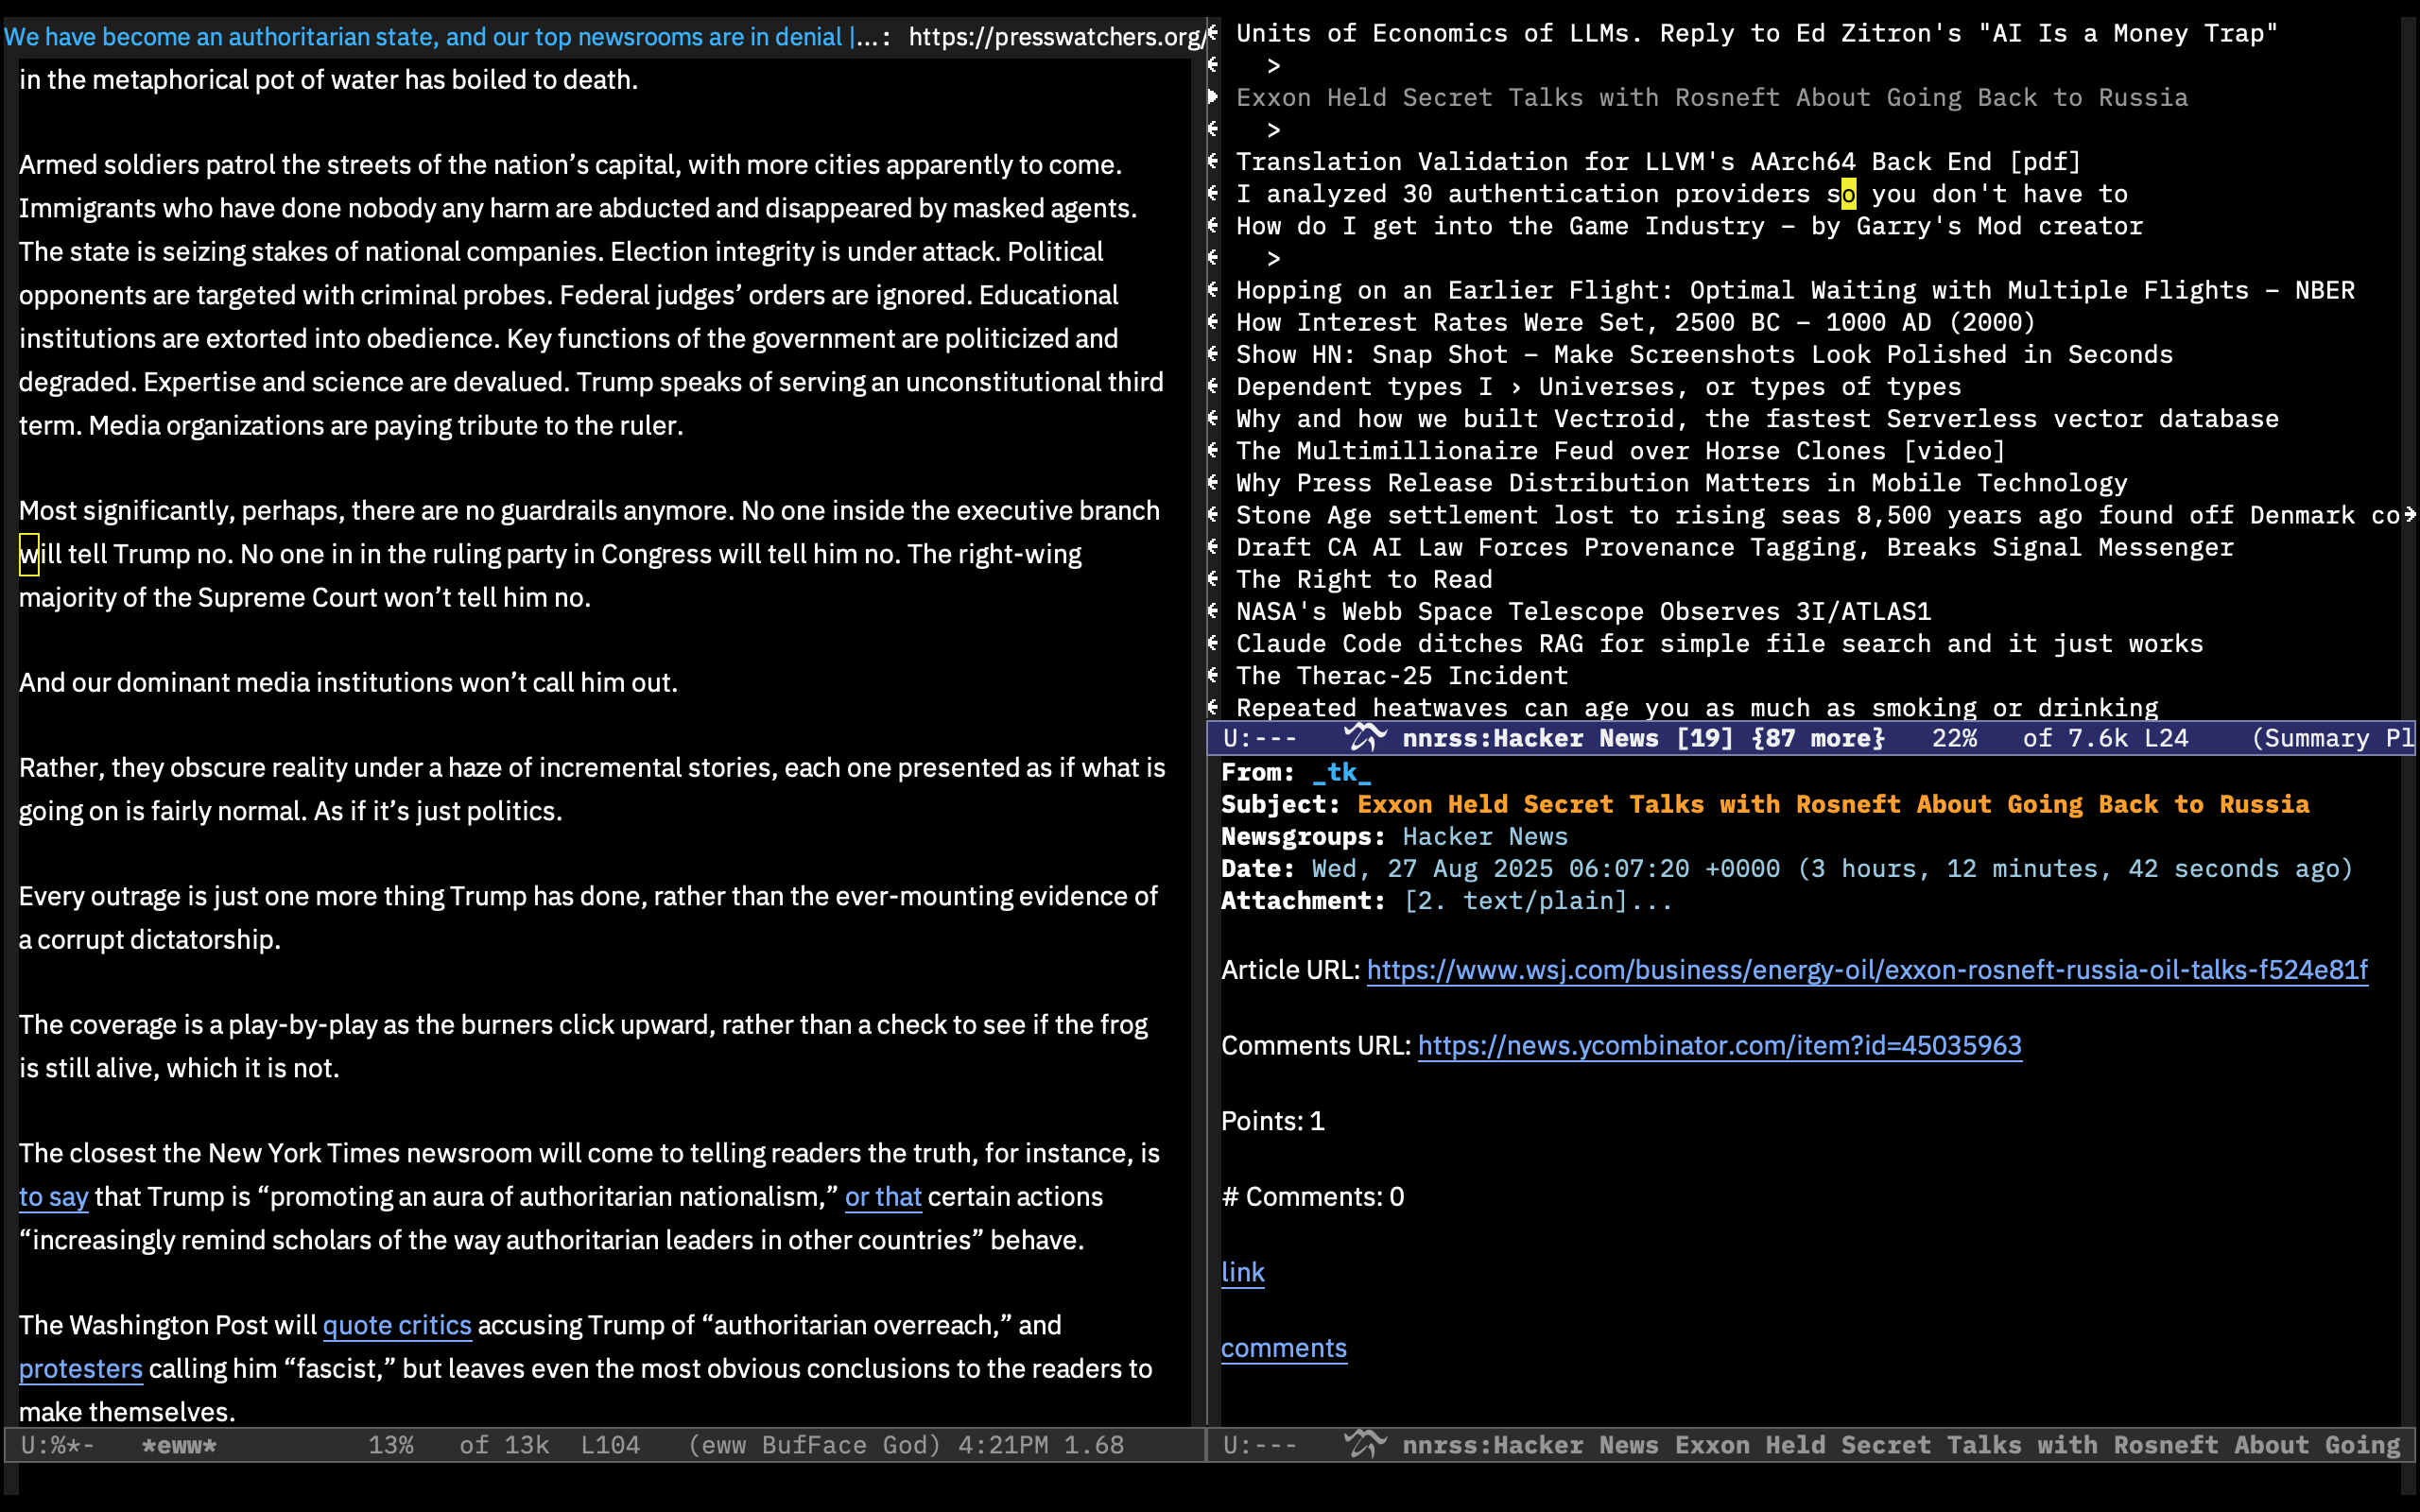The height and width of the screenshot is (1512, 2420).
Task: Select the 'Draft CA AI Law Forces Provenance Tagging' line
Action: (x=1734, y=546)
